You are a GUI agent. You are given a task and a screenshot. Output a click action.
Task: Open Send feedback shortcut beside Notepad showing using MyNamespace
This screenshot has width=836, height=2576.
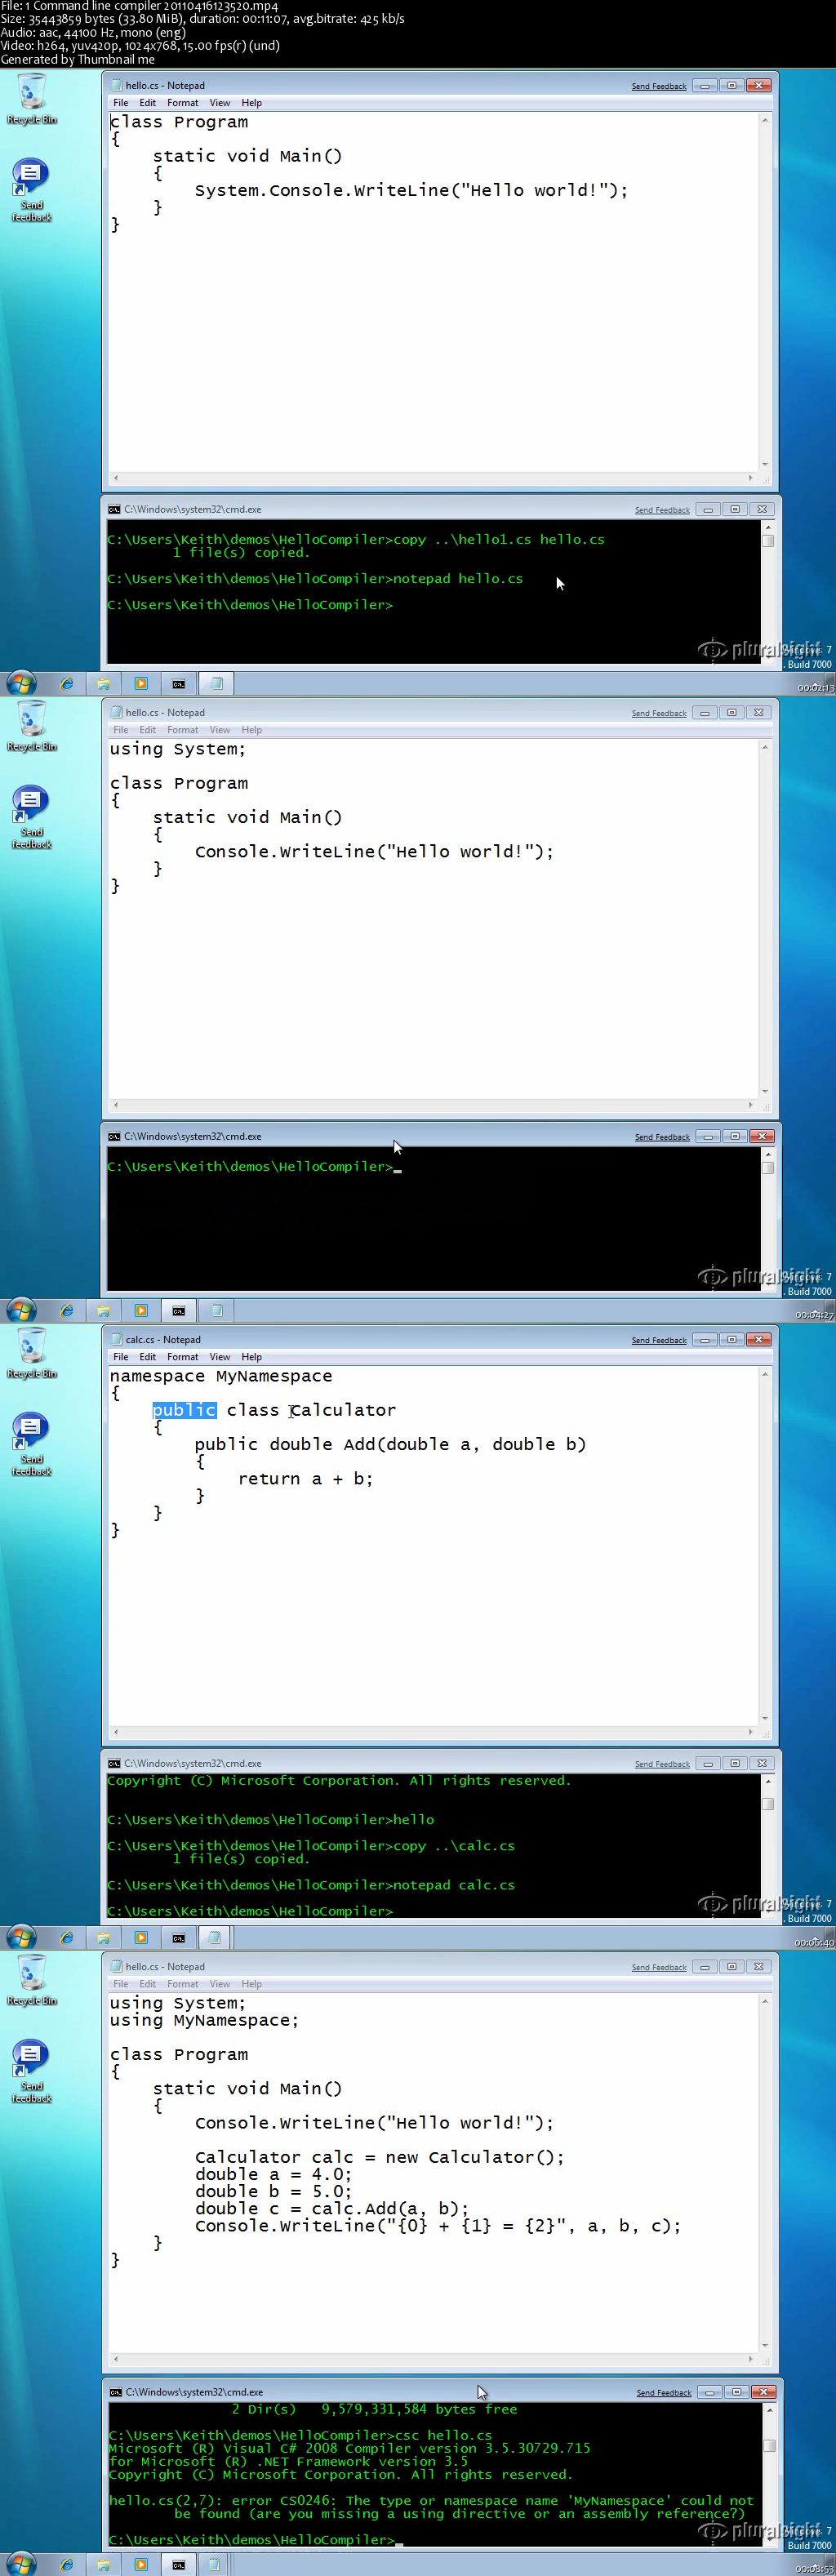tap(31, 2070)
